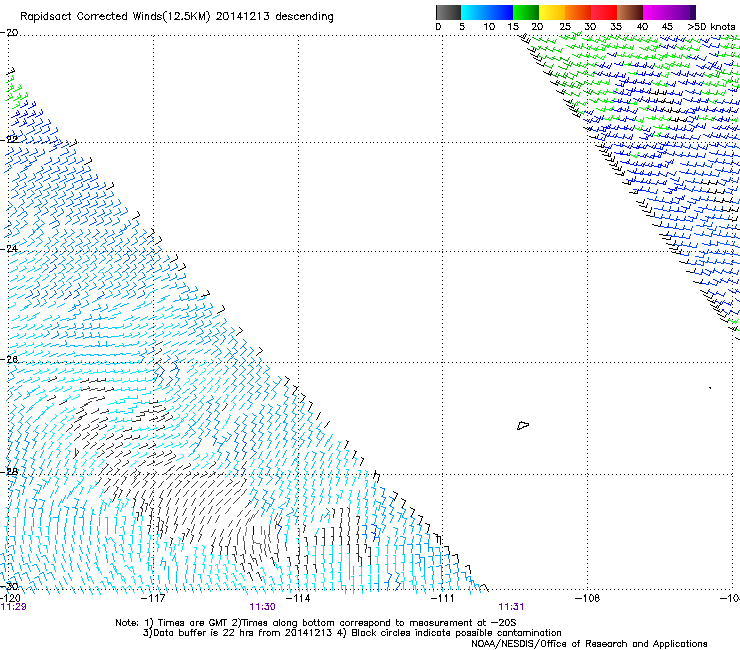740x650 pixels.
Task: Click the cyan-to-blue 5-15 knots legend band
Action: click(x=487, y=12)
